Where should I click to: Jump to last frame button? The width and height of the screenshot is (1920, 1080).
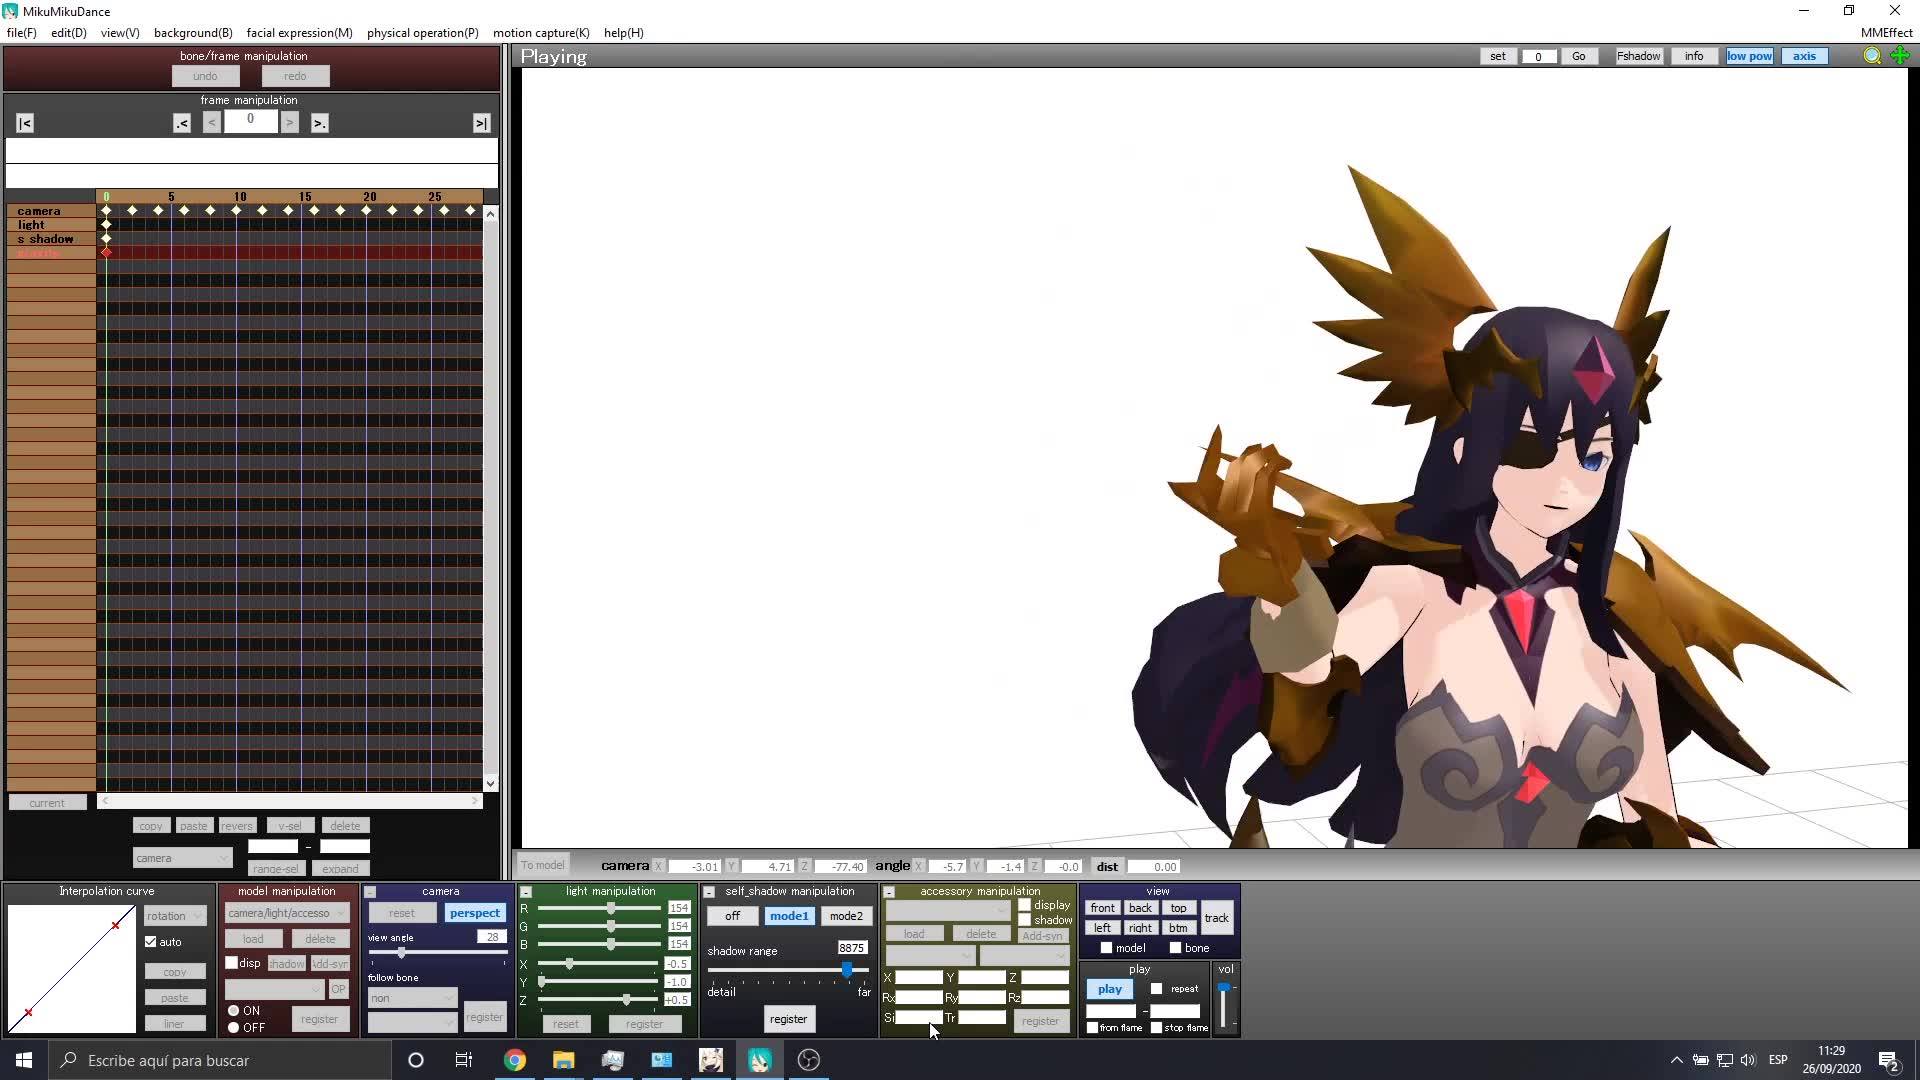pos(481,123)
